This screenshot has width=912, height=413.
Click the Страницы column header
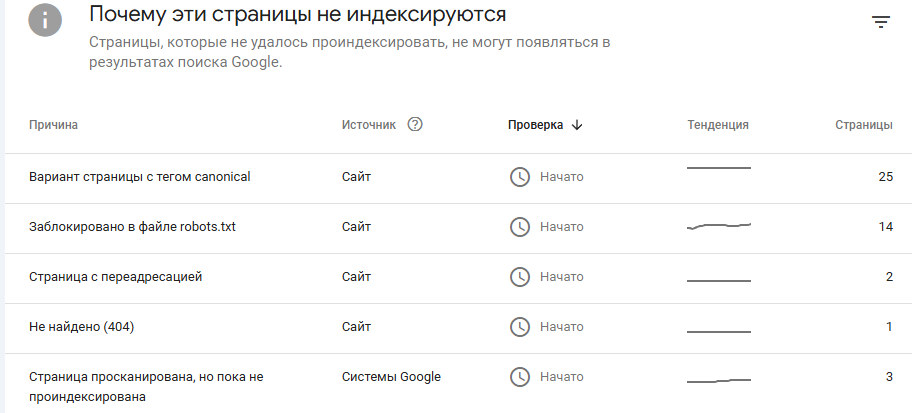point(864,125)
